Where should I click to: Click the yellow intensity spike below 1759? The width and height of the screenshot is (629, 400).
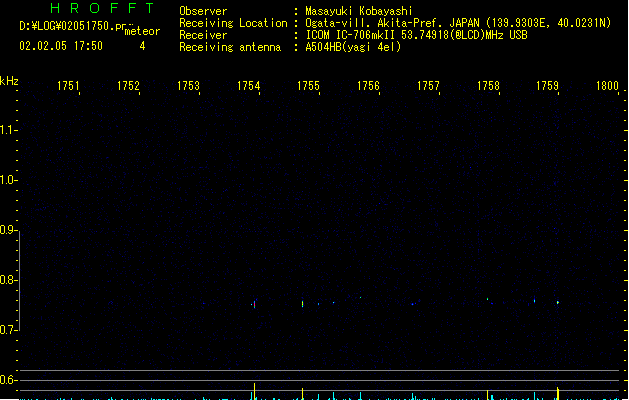[x=558, y=393]
